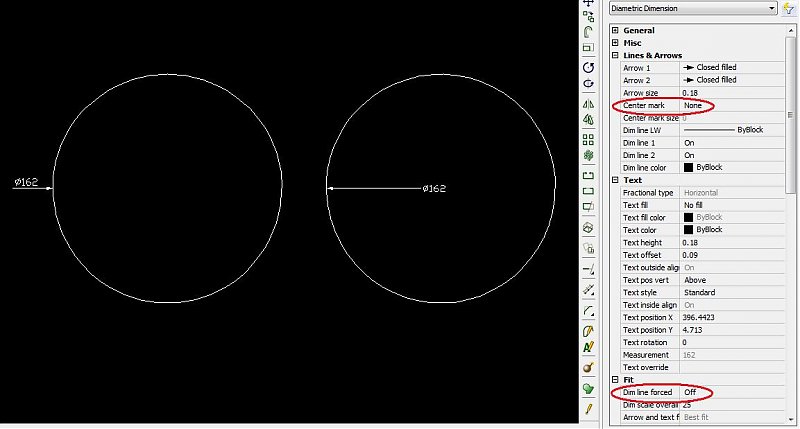Click the empty Text override field

coord(733,367)
